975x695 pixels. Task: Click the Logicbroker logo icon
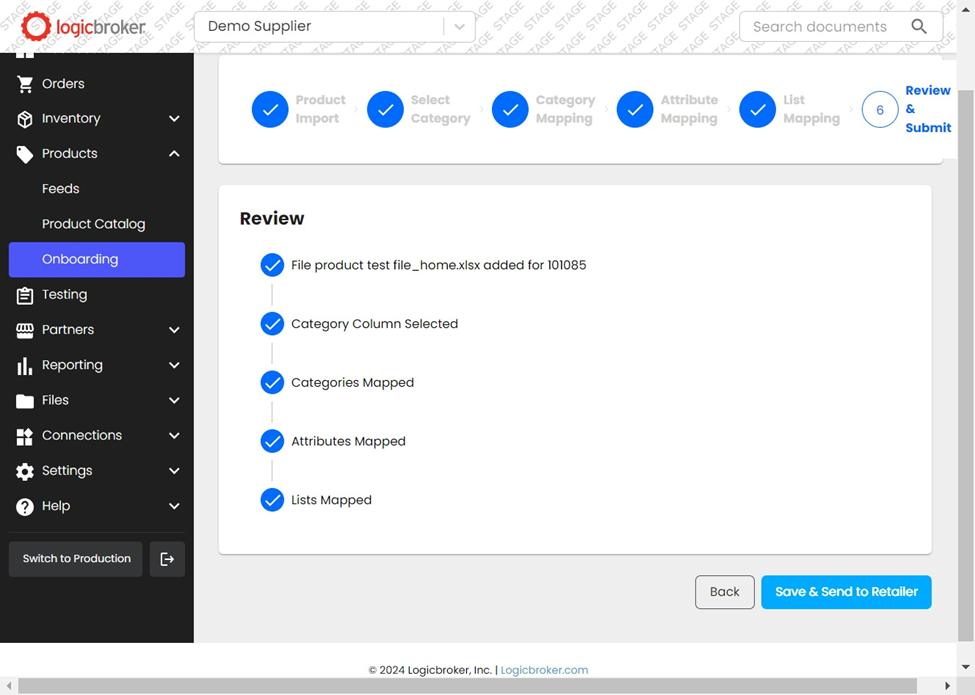[x=36, y=27]
